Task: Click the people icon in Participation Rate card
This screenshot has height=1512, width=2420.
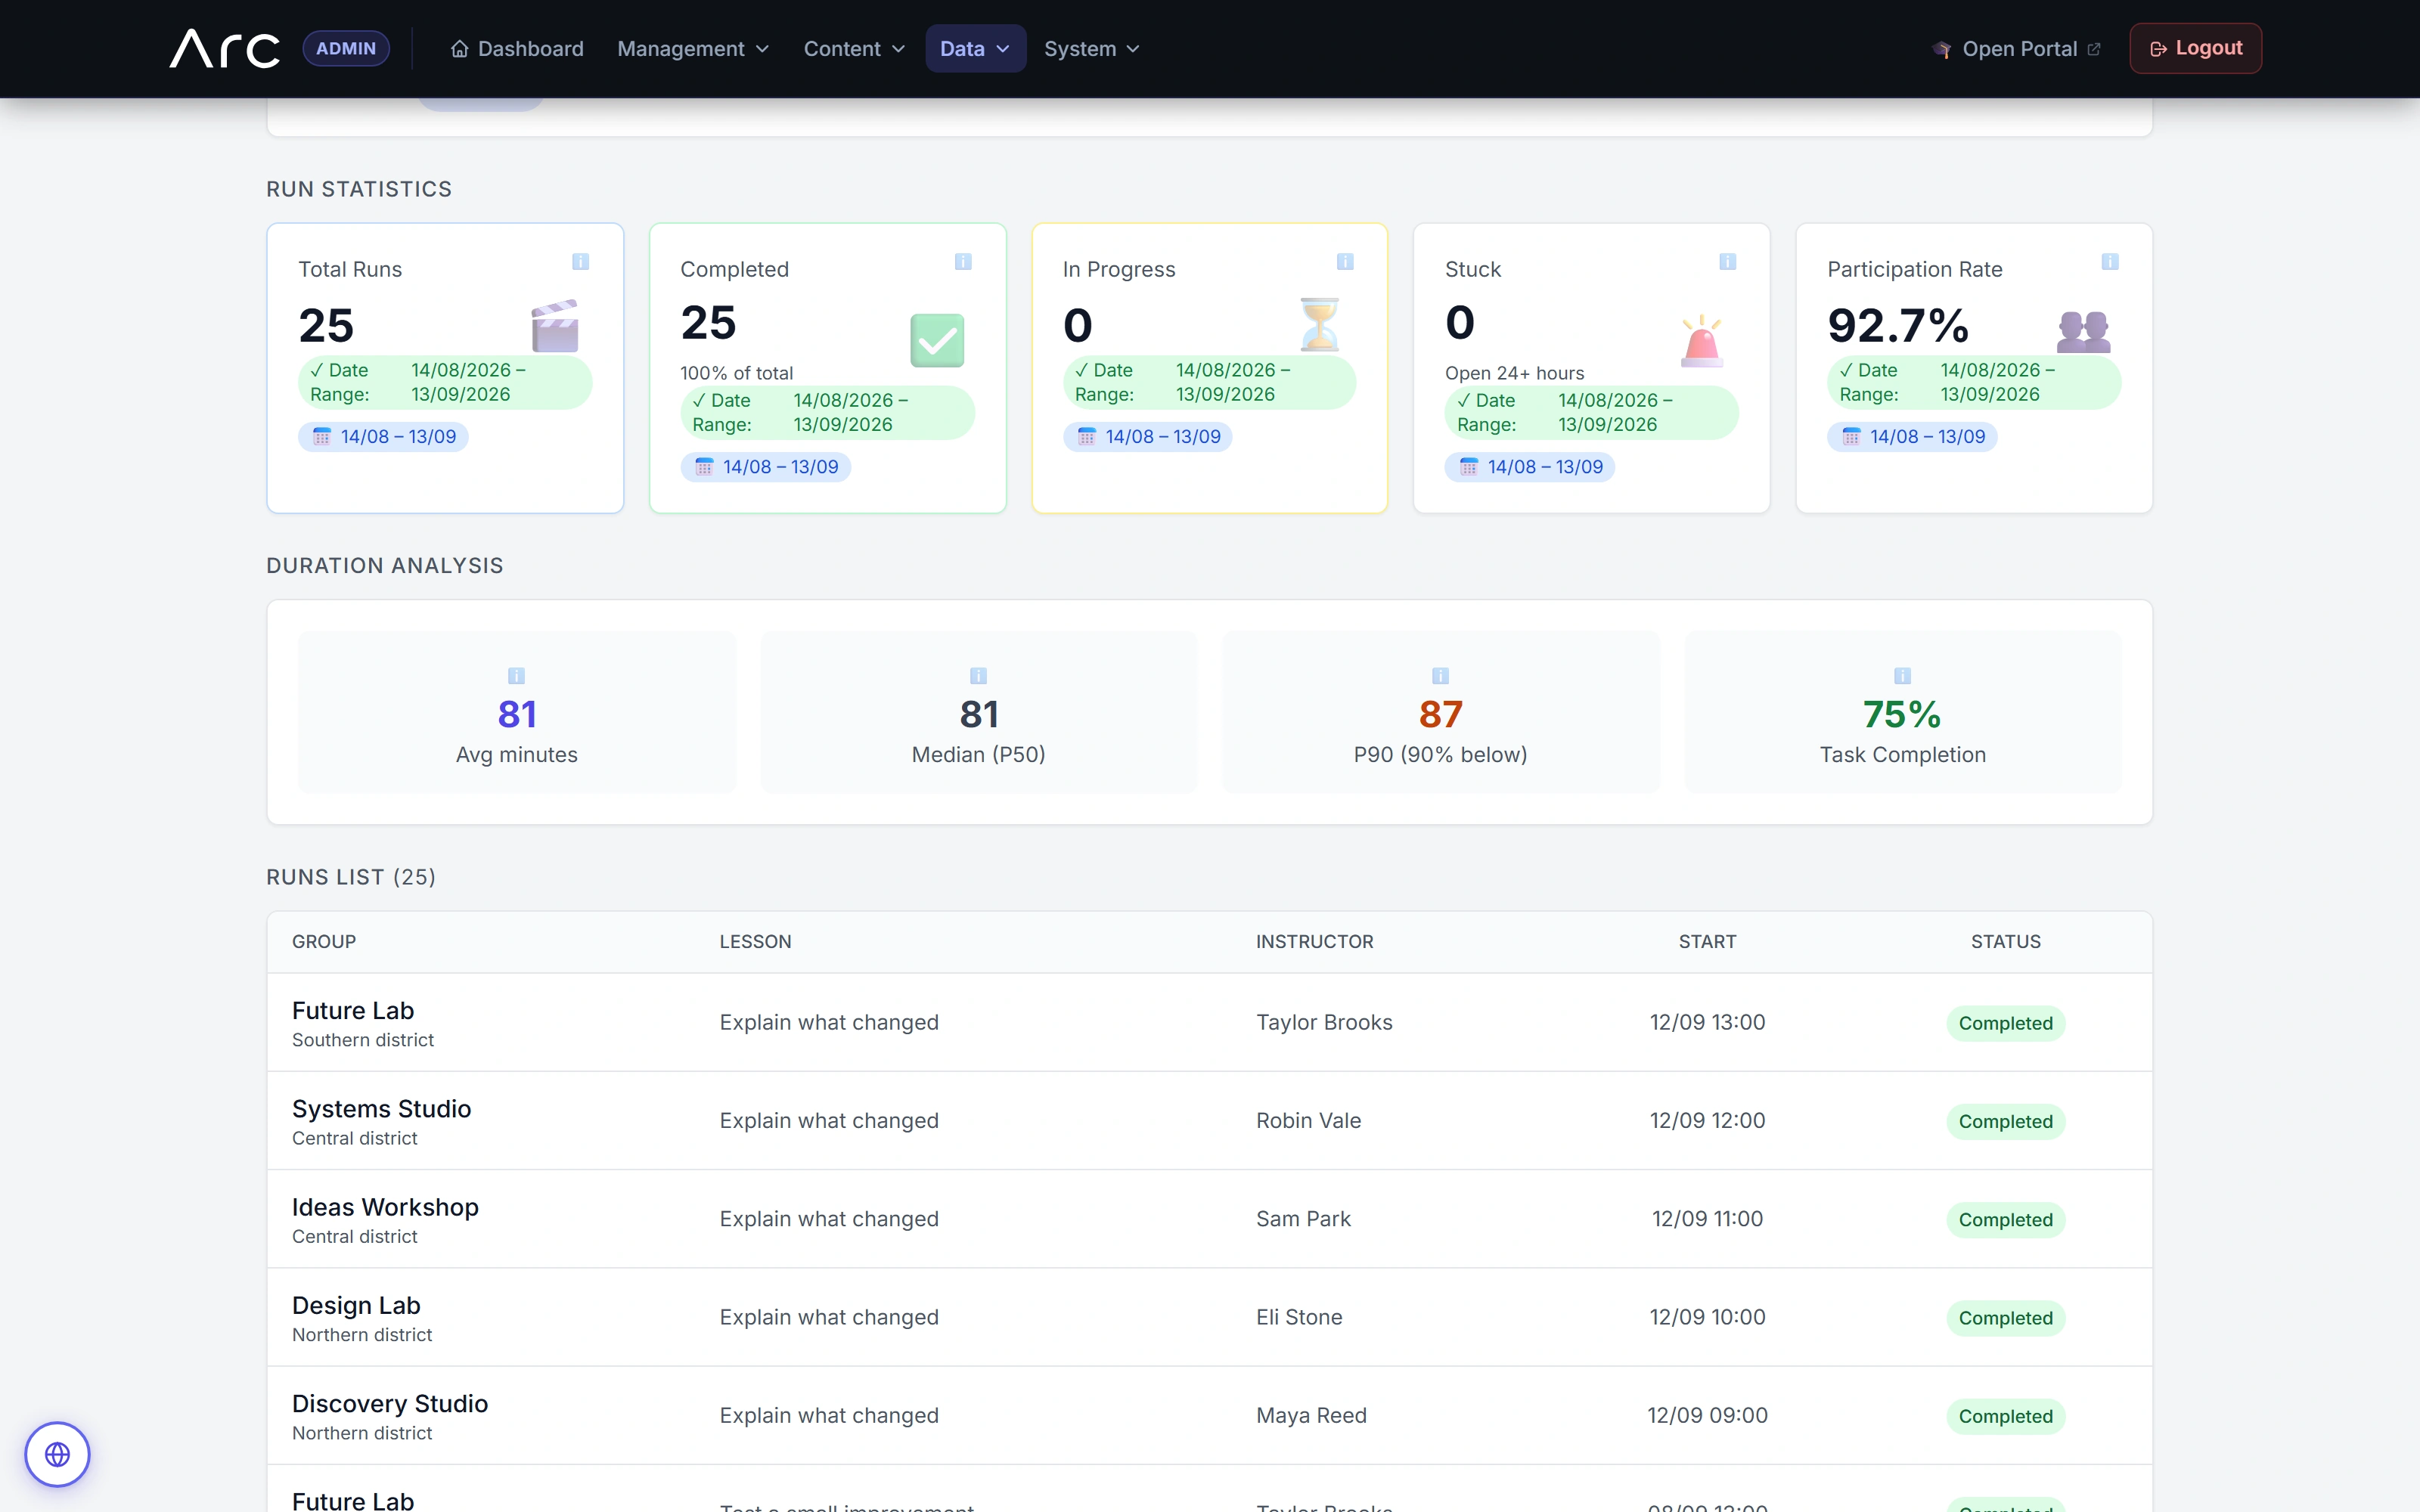Action: coord(2084,331)
